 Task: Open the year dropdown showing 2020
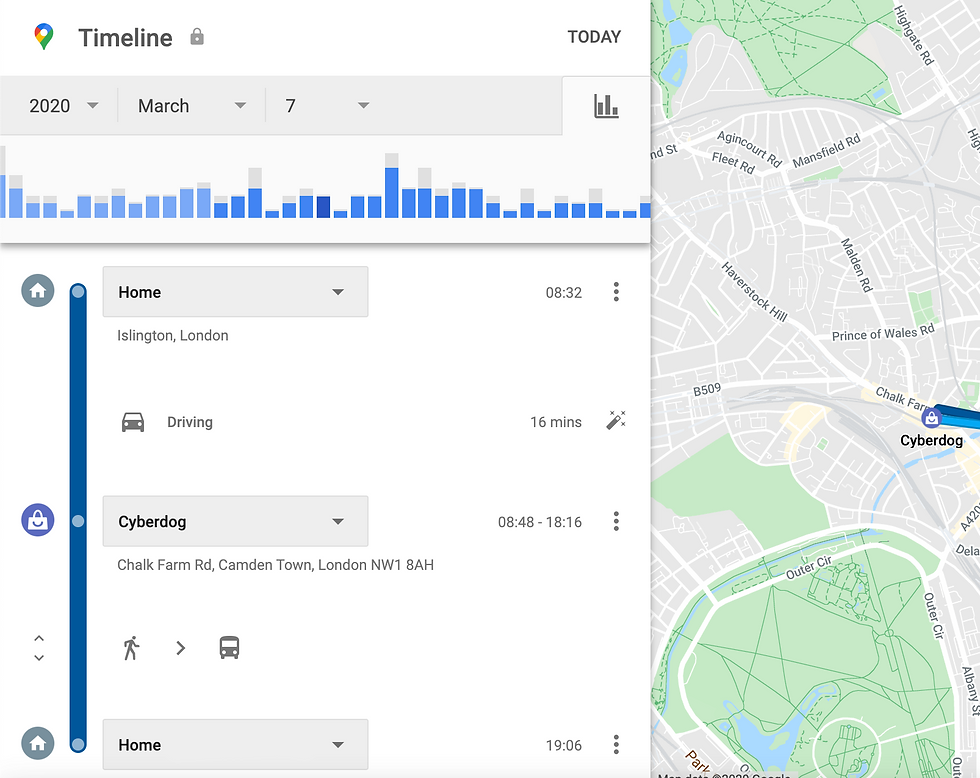(x=64, y=106)
